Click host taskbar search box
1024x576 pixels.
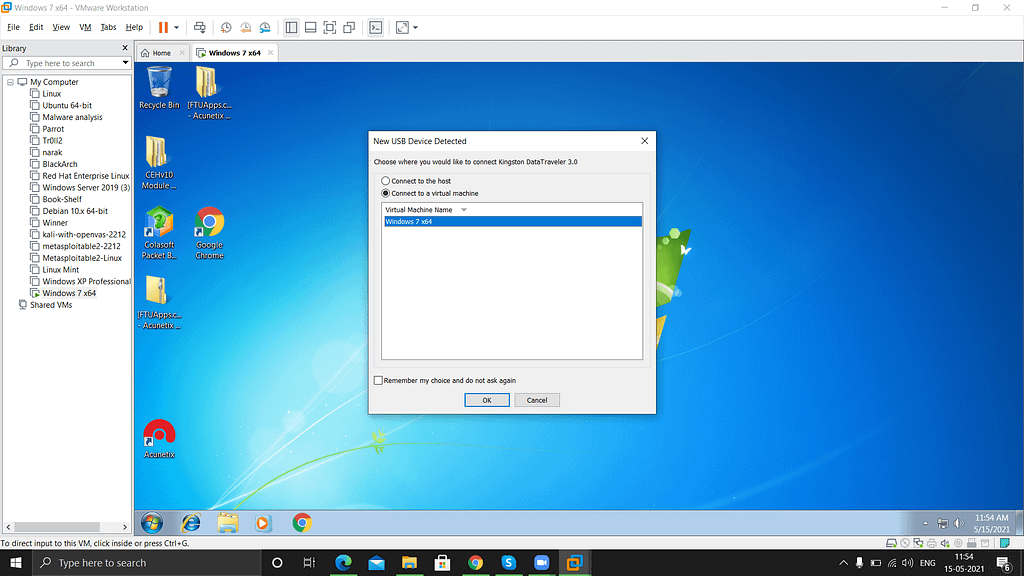point(146,563)
